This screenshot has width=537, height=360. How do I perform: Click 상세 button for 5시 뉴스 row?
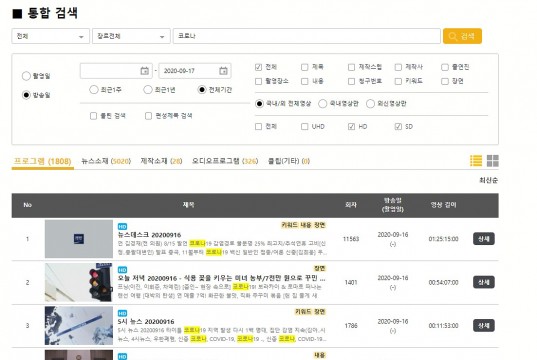pyautogui.click(x=484, y=325)
